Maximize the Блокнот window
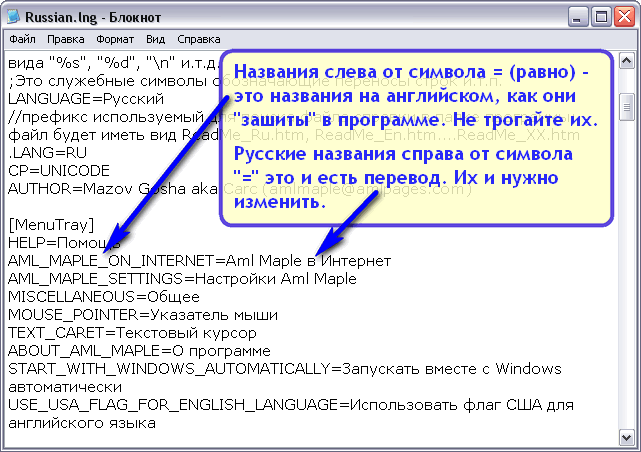This screenshot has width=641, height=452. click(601, 17)
